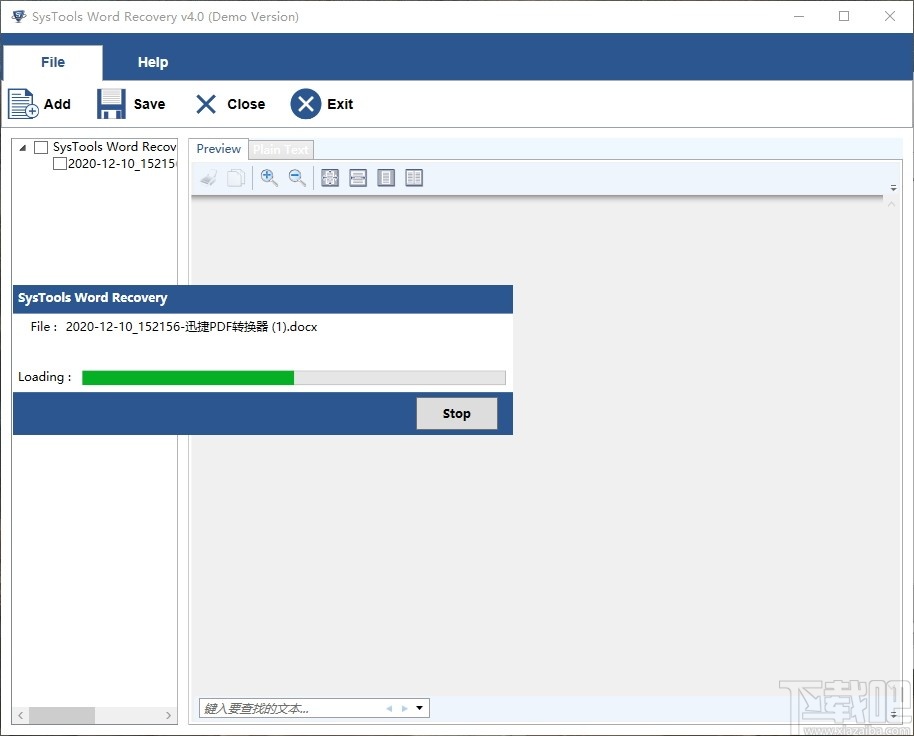Click the search next-result arrow
Viewport: 914px width, 736px height.
403,707
